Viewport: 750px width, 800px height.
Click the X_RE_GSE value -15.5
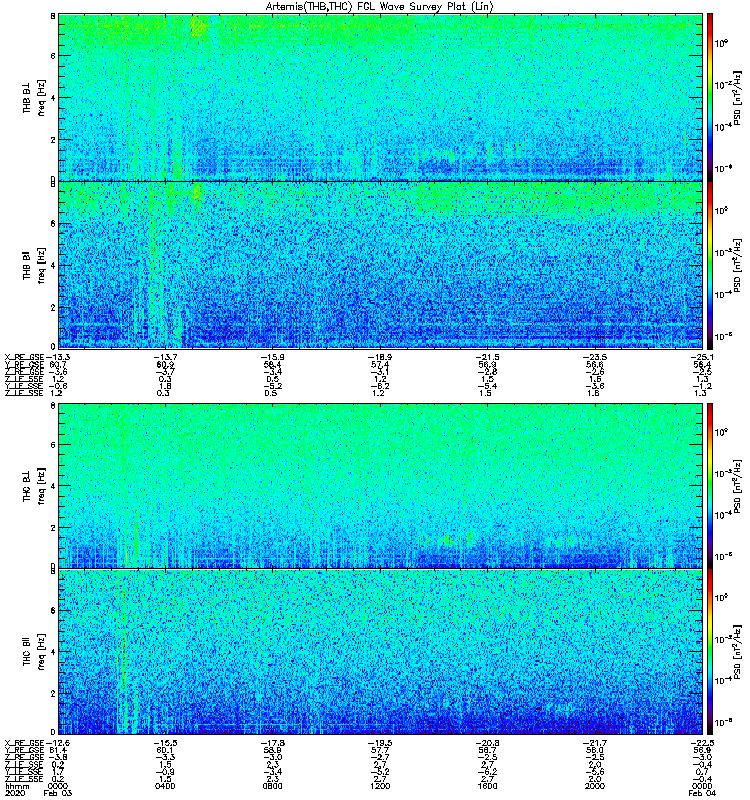[x=165, y=743]
